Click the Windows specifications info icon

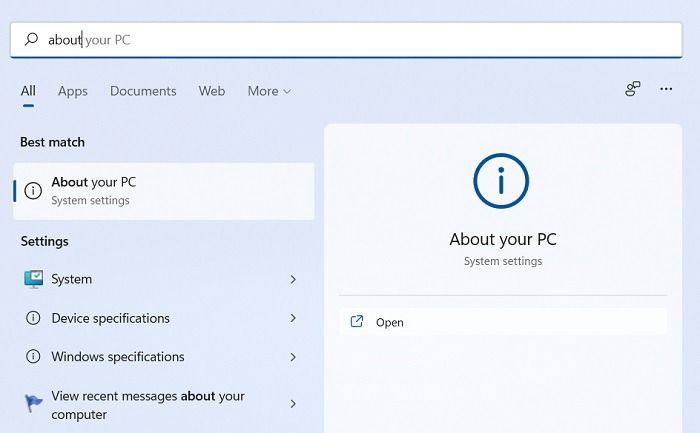click(x=33, y=356)
